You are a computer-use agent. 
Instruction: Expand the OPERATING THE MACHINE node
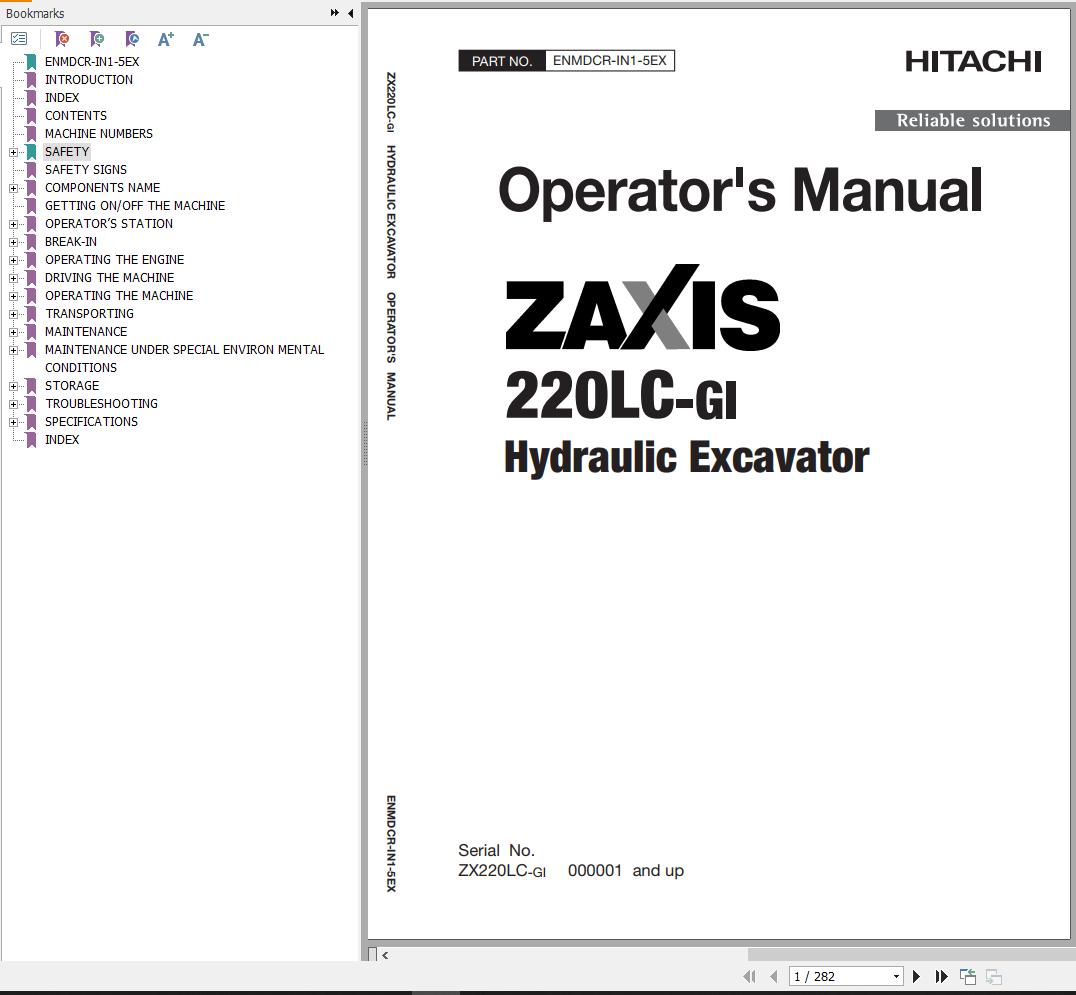(x=13, y=296)
